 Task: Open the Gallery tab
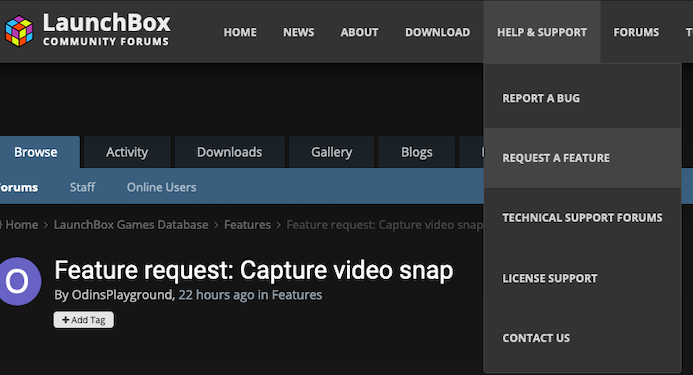tap(331, 152)
